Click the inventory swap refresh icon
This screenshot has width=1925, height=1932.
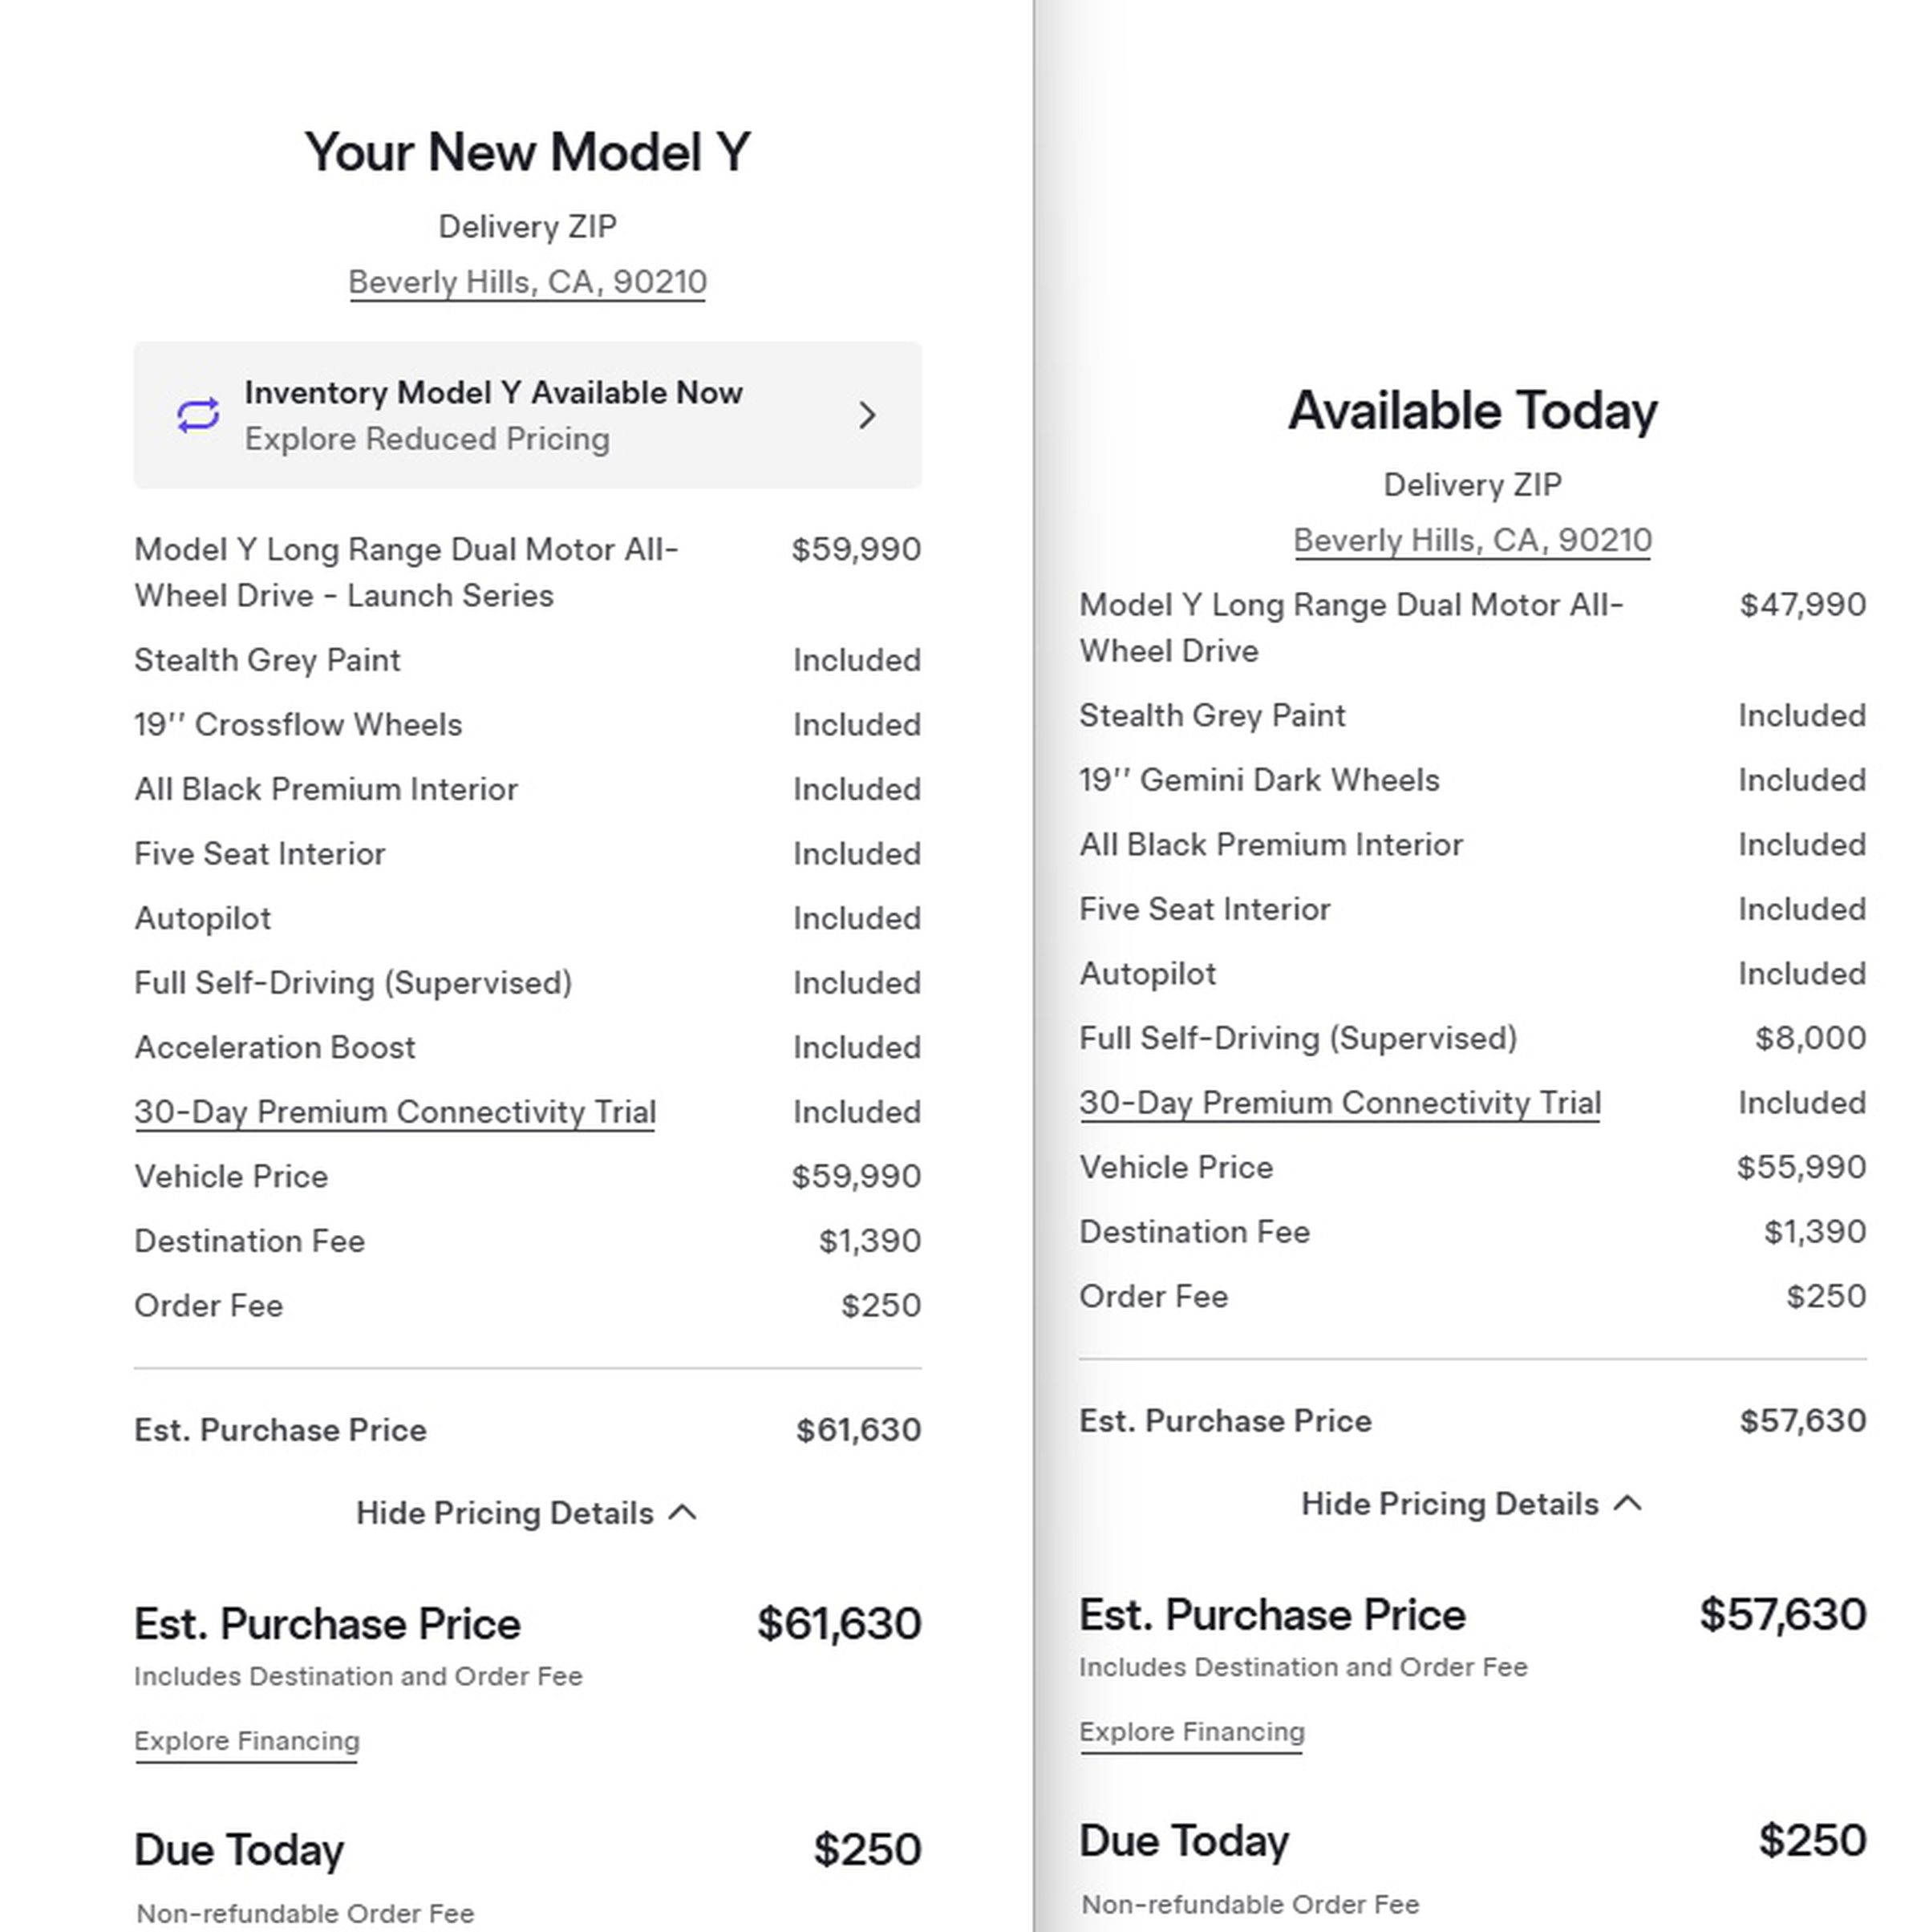(198, 415)
